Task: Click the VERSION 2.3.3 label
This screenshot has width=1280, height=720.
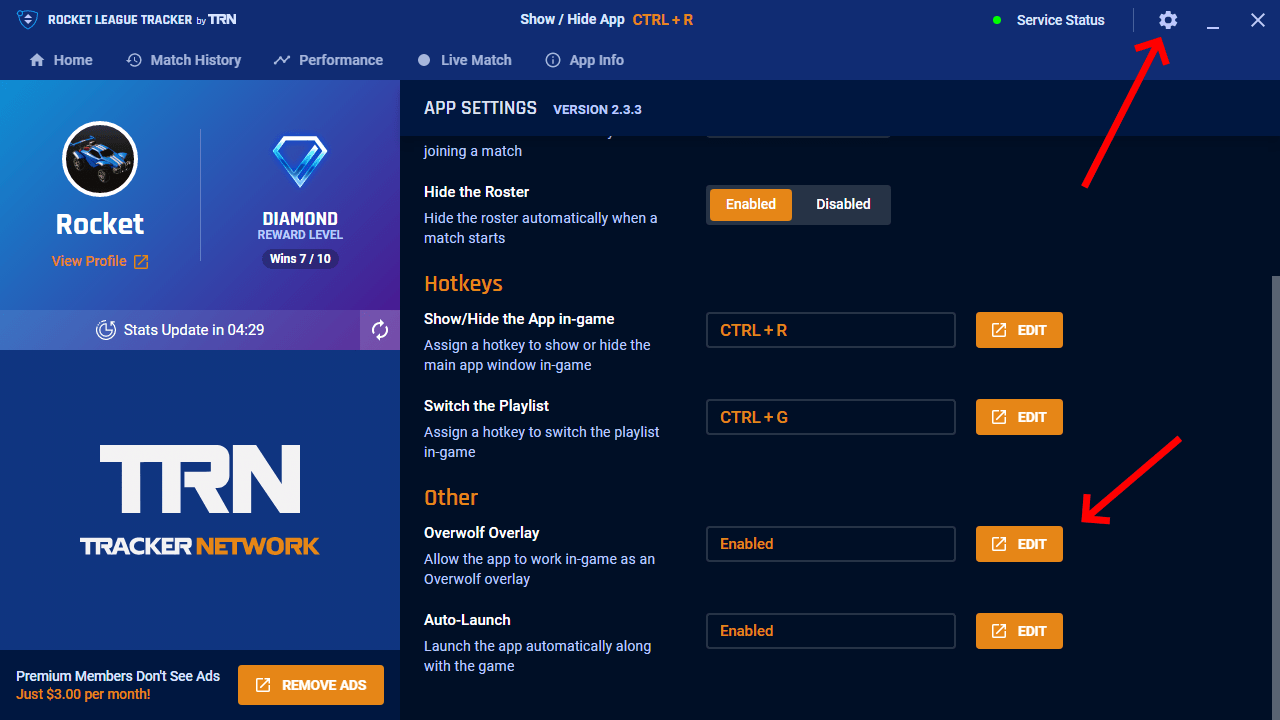Action: (597, 109)
